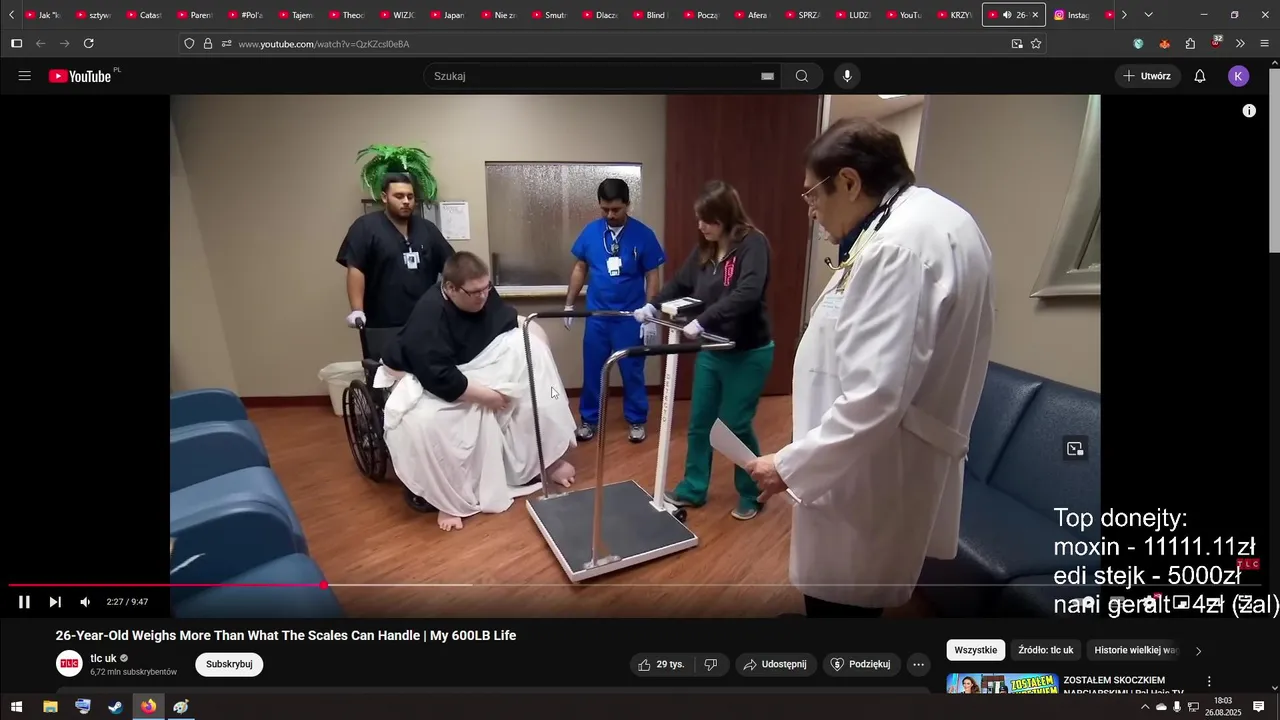Show hidden system tray icons

tap(1145, 707)
